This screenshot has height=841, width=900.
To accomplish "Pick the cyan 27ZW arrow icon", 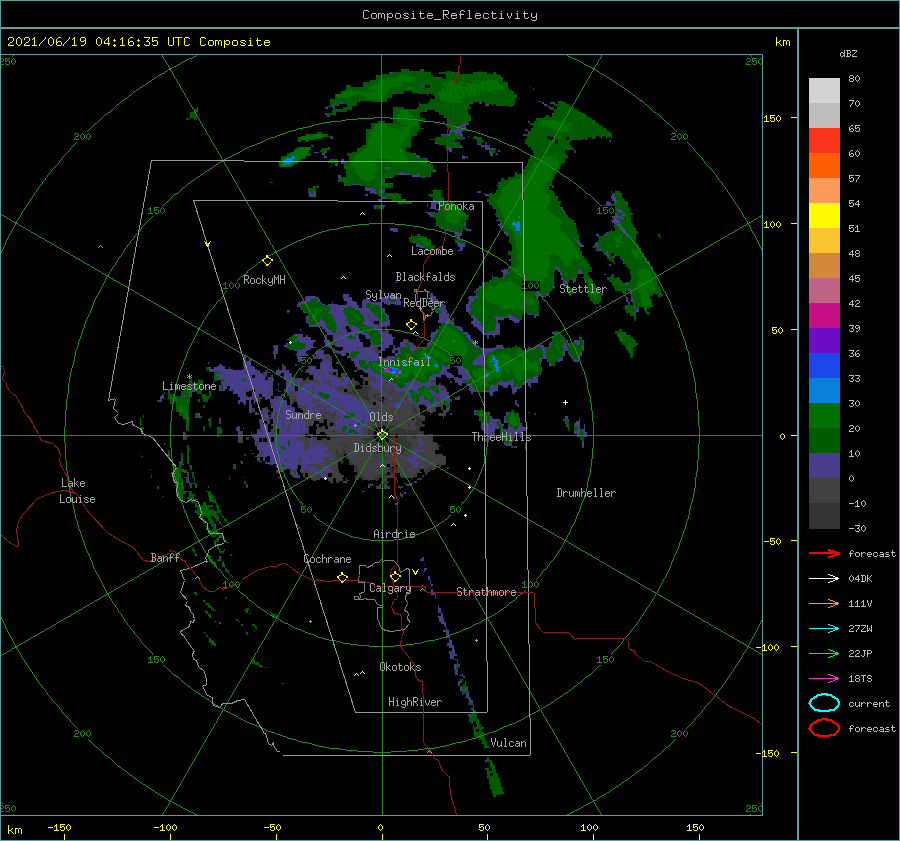I will tap(824, 629).
